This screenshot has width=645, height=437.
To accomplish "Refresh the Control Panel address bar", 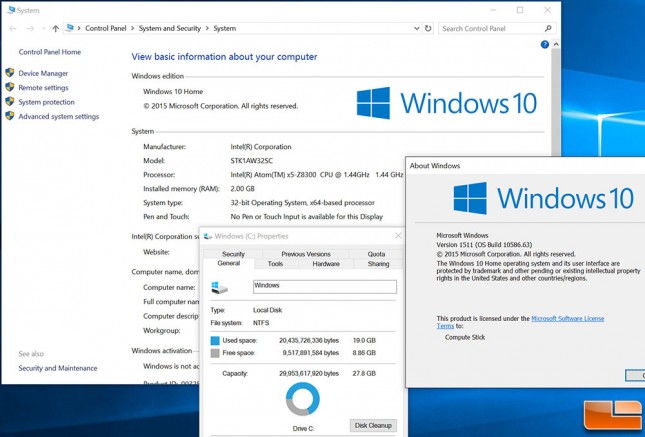I will [x=428, y=28].
